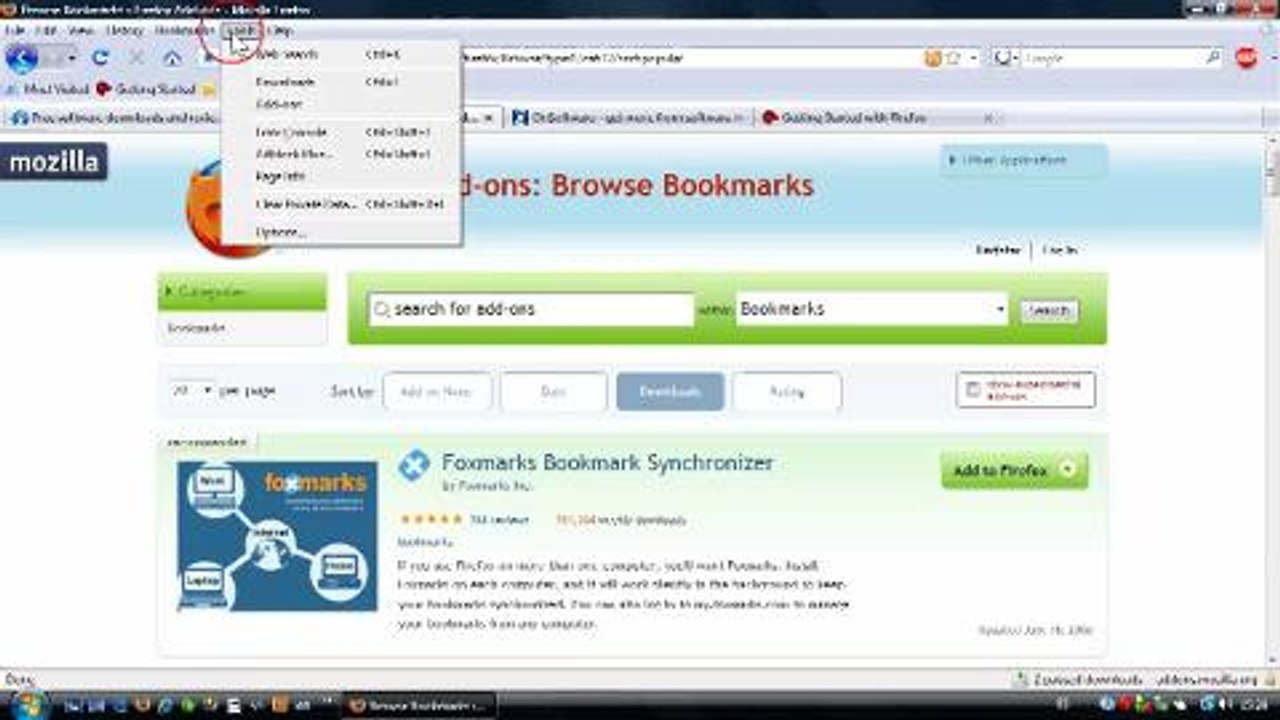Click the Most Visited bookmarks toolbar item
Viewport: 1280px width, 720px height.
48,89
